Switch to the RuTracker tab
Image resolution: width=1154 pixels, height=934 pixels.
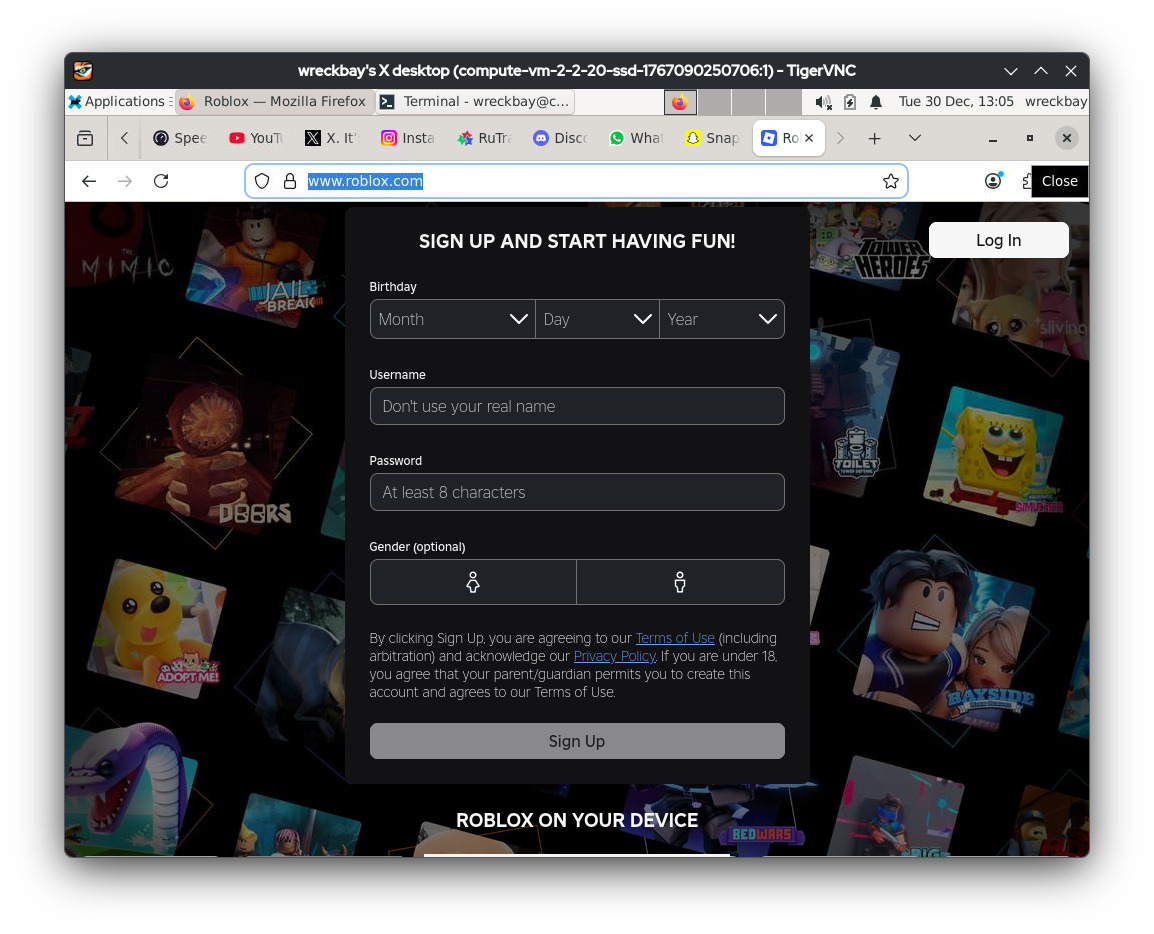tap(484, 138)
